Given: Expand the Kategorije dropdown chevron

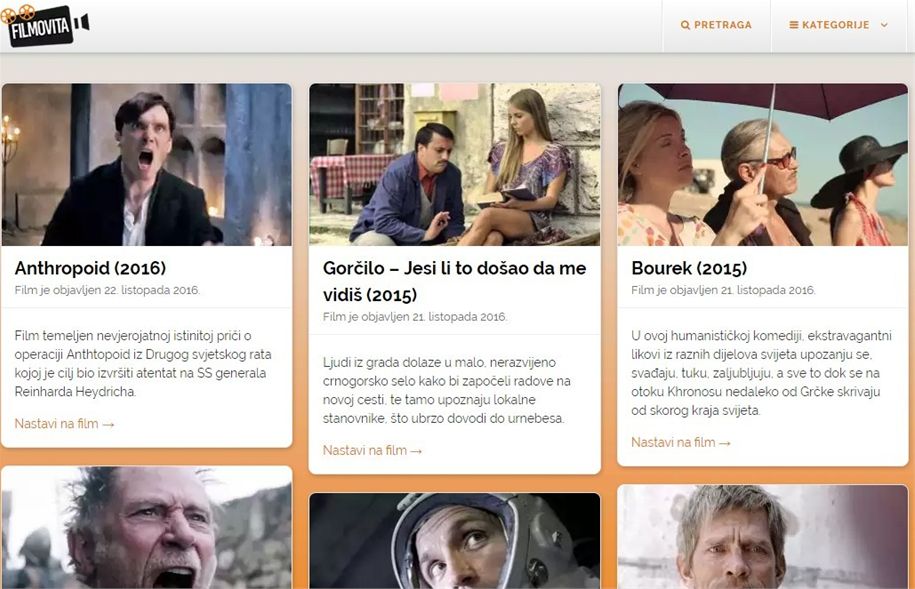Looking at the screenshot, I should point(884,25).
